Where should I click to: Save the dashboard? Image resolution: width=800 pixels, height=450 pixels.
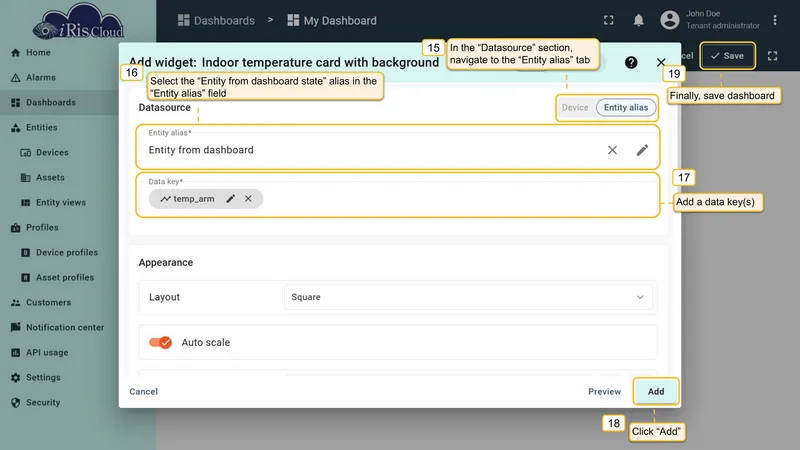(728, 56)
